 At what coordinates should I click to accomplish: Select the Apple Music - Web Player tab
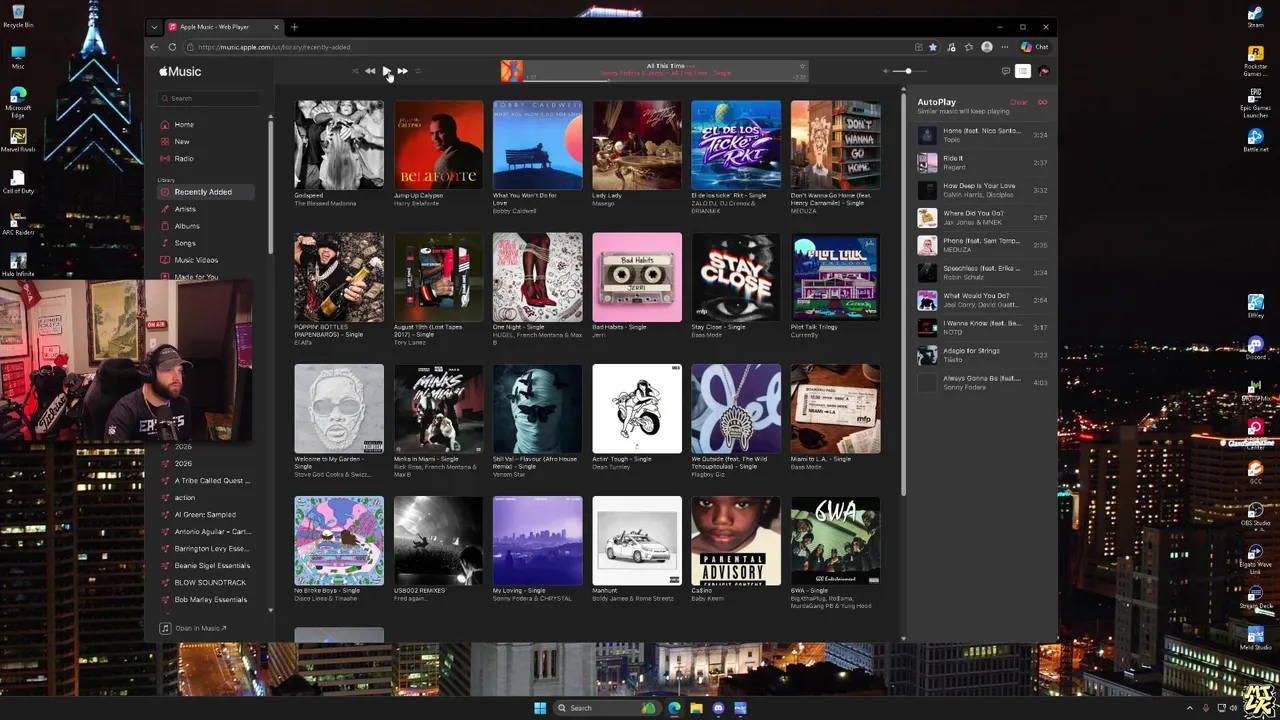point(224,27)
